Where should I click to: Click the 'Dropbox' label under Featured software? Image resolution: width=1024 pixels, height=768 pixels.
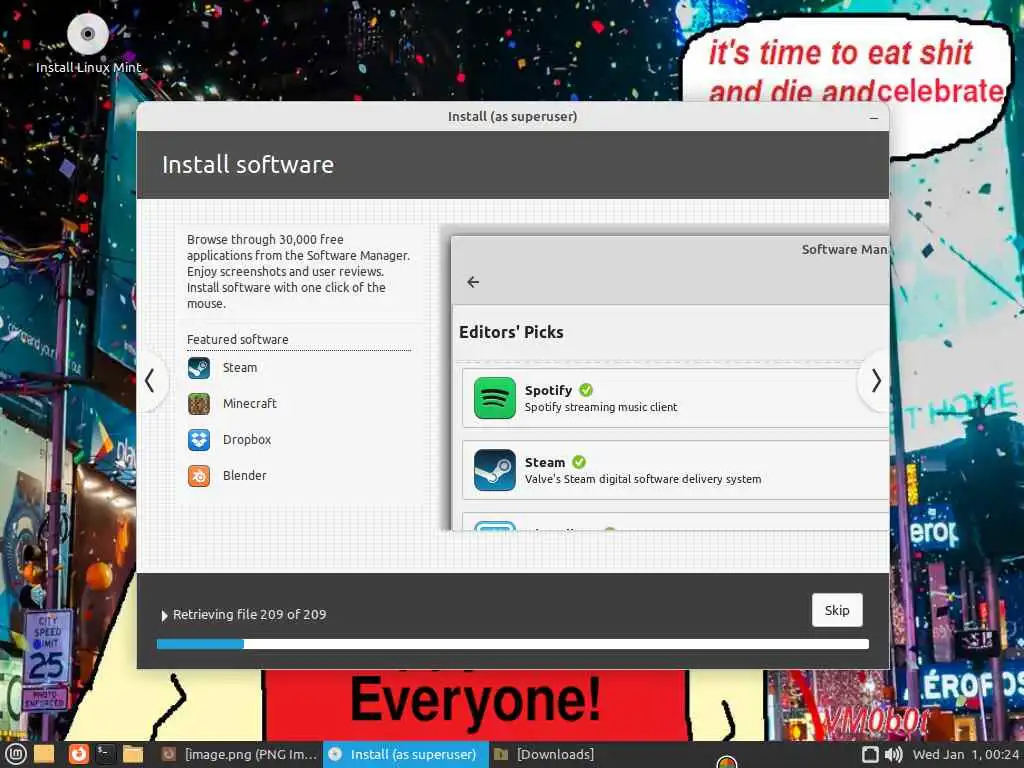click(246, 440)
